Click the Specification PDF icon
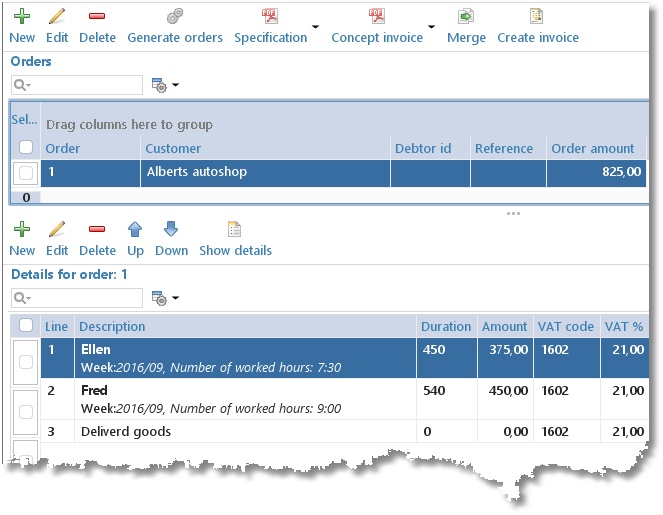The height and width of the screenshot is (515, 663). pyautogui.click(x=269, y=16)
